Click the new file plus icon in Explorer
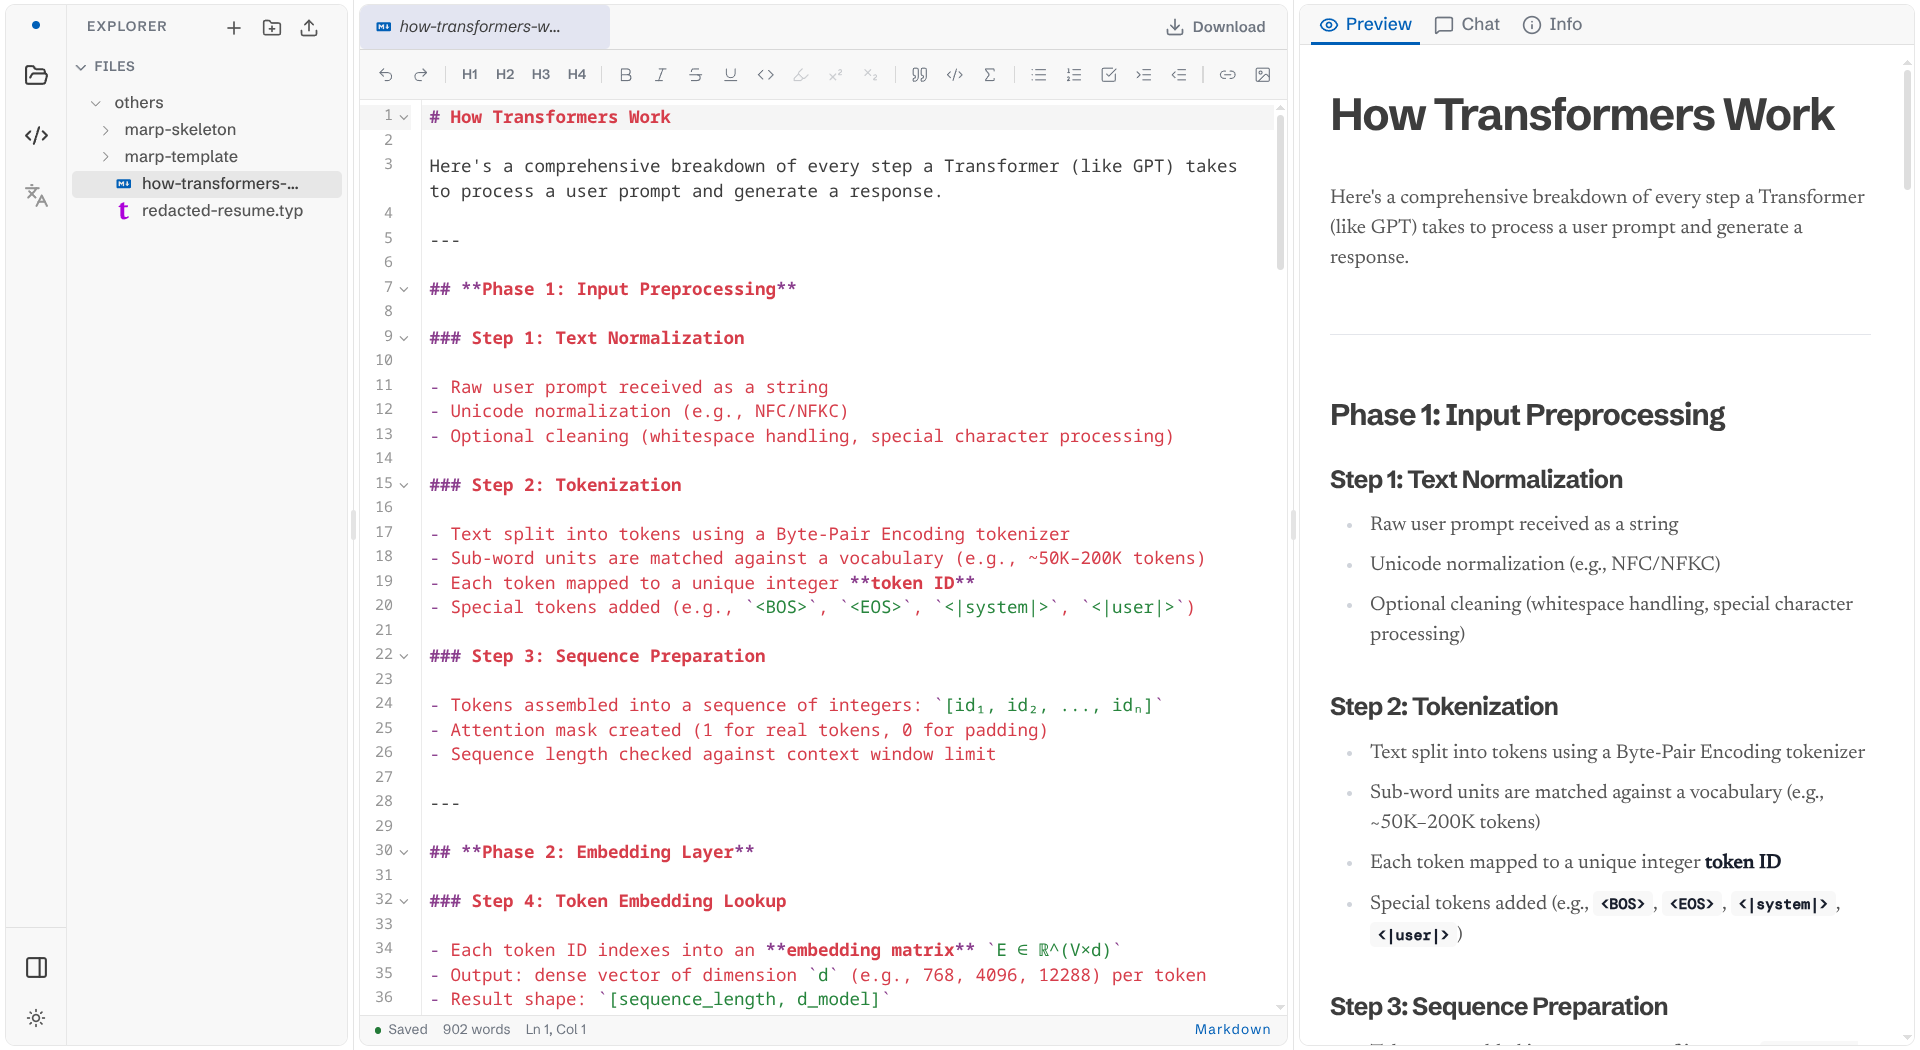Screen dimensions: 1920x1050 click(x=234, y=28)
